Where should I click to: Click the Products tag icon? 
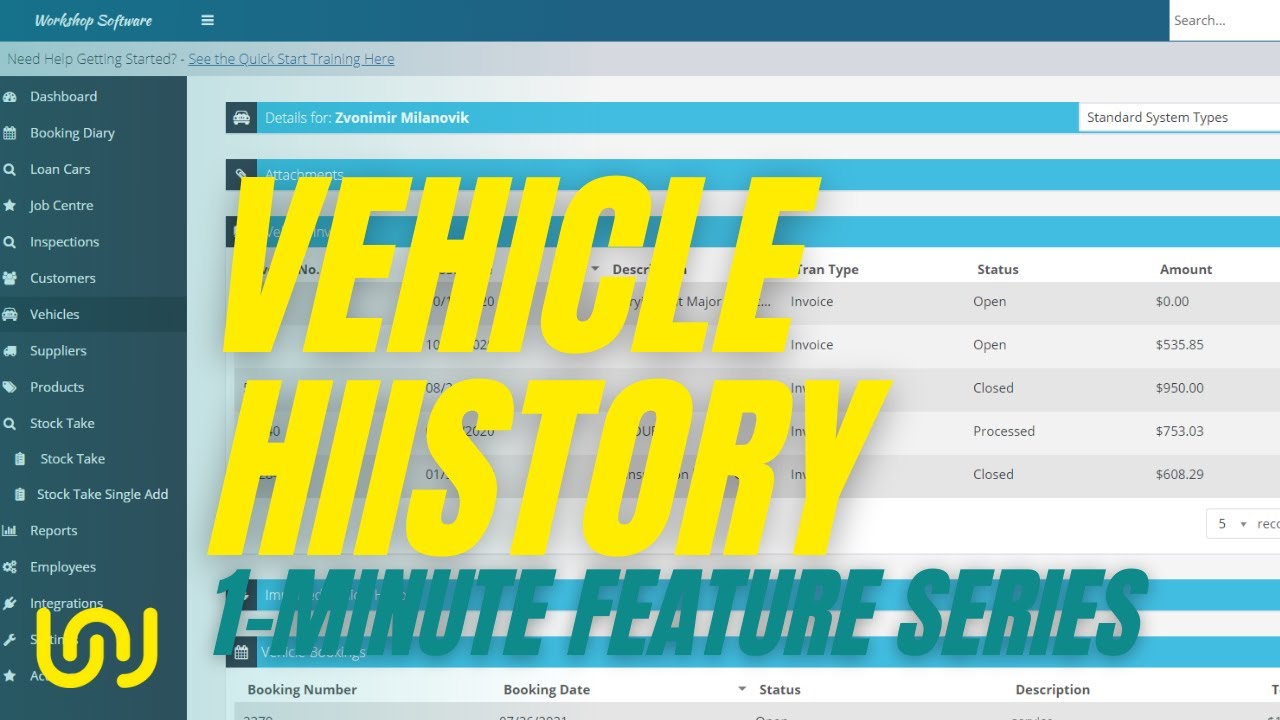[10, 387]
